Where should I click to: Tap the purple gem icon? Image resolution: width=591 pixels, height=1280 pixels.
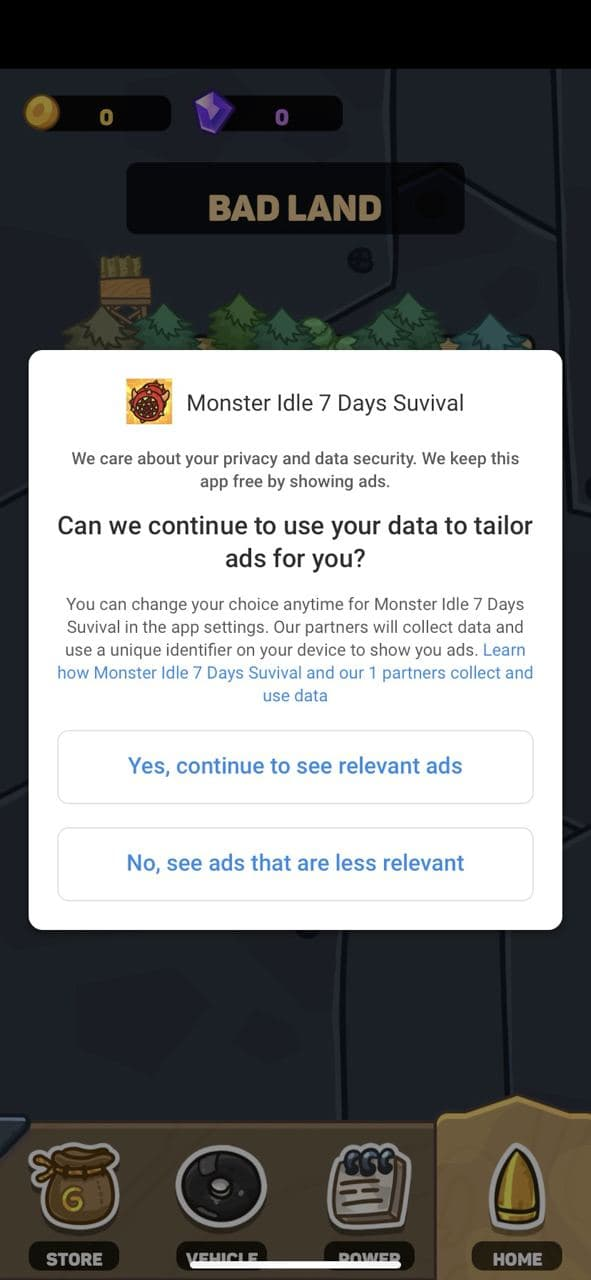214,114
